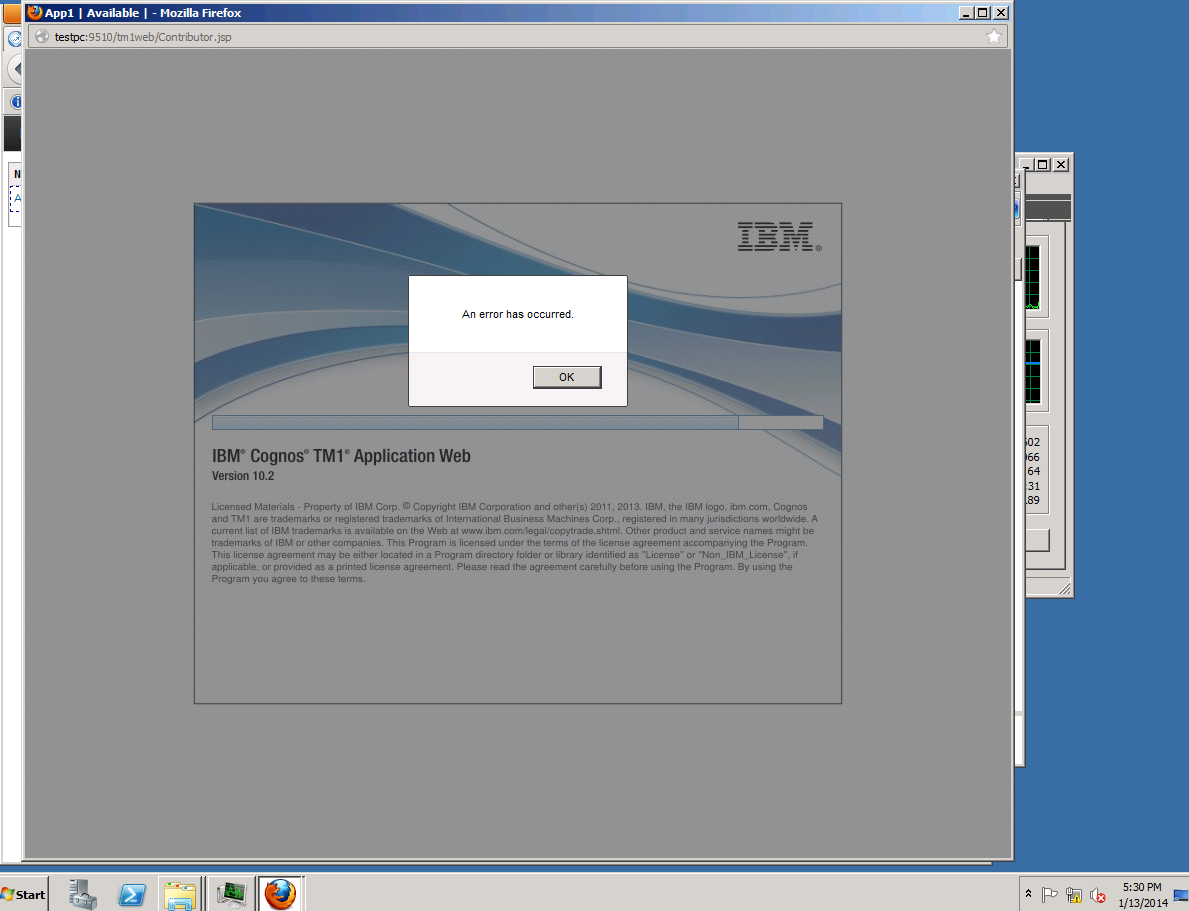Click the bookmark star in the address bar

coord(993,36)
